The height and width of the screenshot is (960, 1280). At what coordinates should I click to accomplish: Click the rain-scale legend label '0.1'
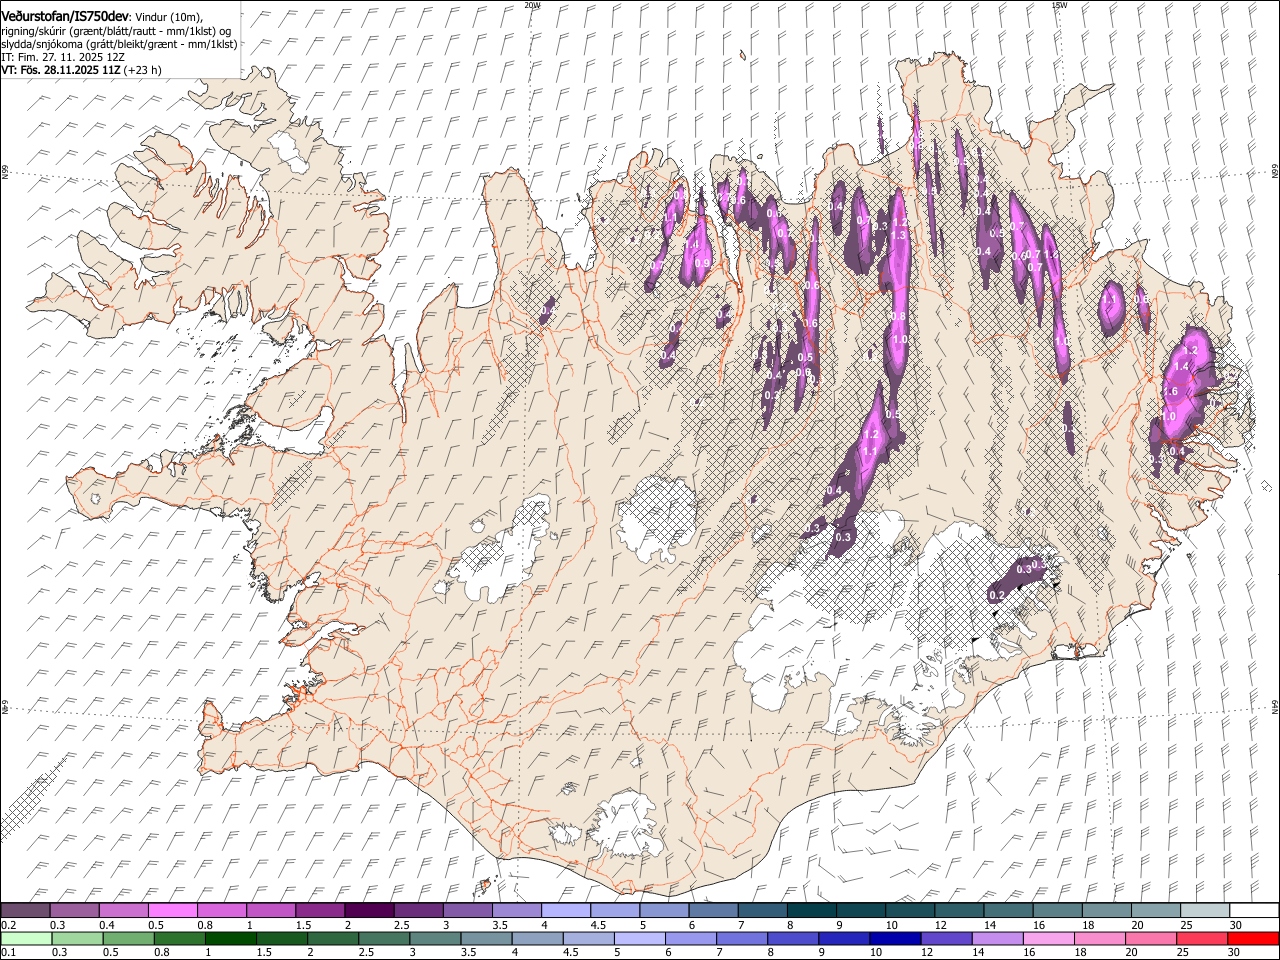[8, 953]
